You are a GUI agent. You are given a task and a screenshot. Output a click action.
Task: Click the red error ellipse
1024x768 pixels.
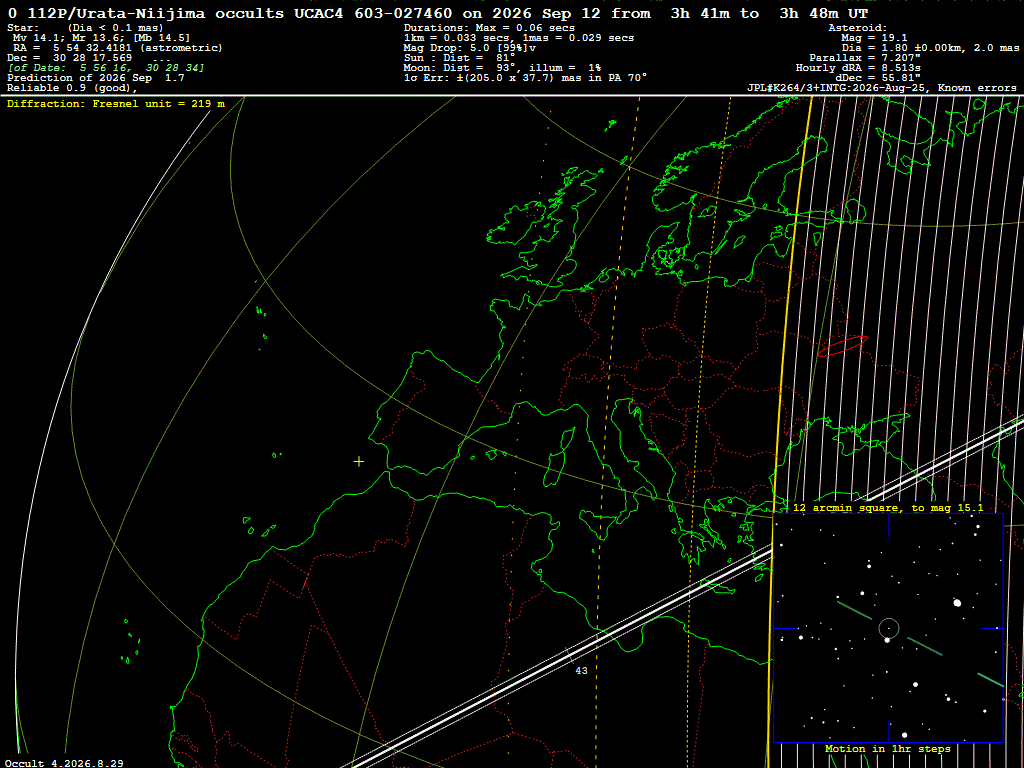(x=842, y=346)
